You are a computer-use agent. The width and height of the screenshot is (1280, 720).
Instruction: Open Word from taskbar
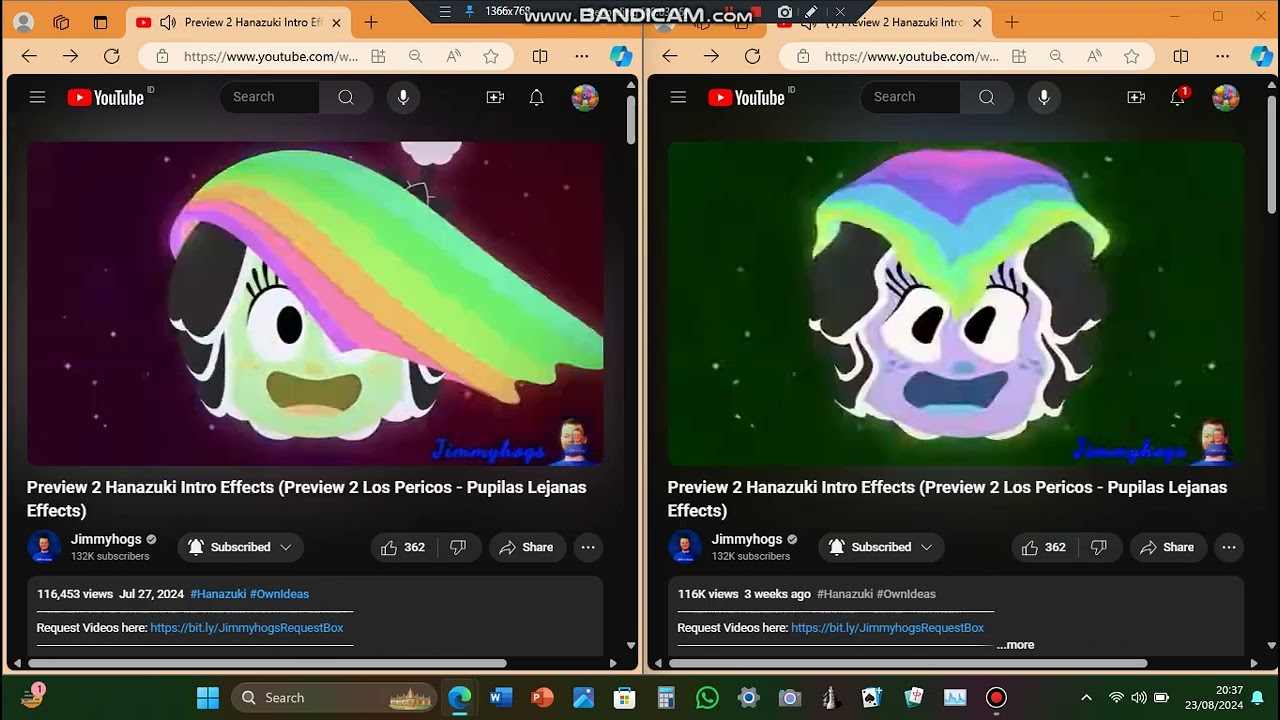pyautogui.click(x=501, y=698)
